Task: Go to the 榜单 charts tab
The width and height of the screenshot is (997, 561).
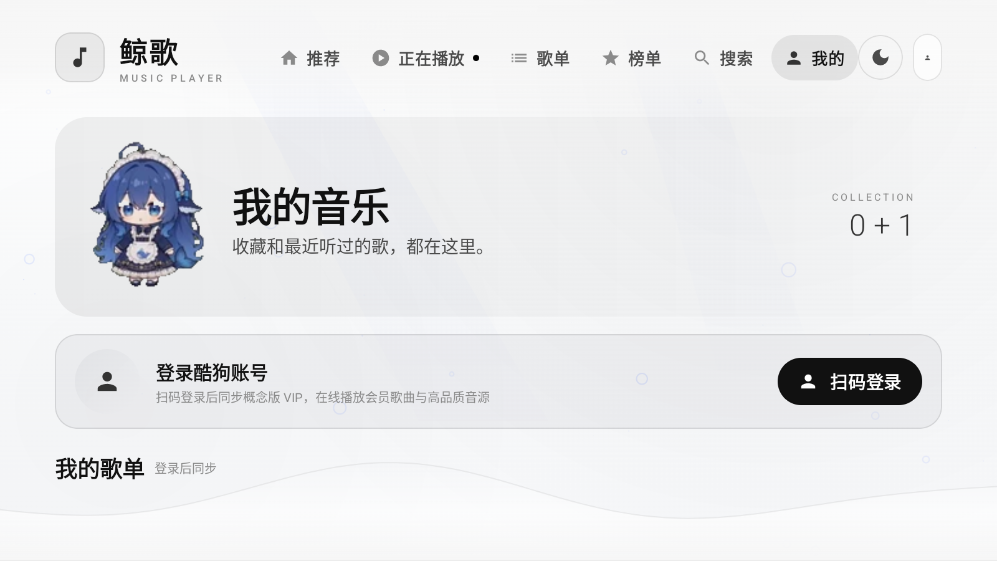Action: 632,58
